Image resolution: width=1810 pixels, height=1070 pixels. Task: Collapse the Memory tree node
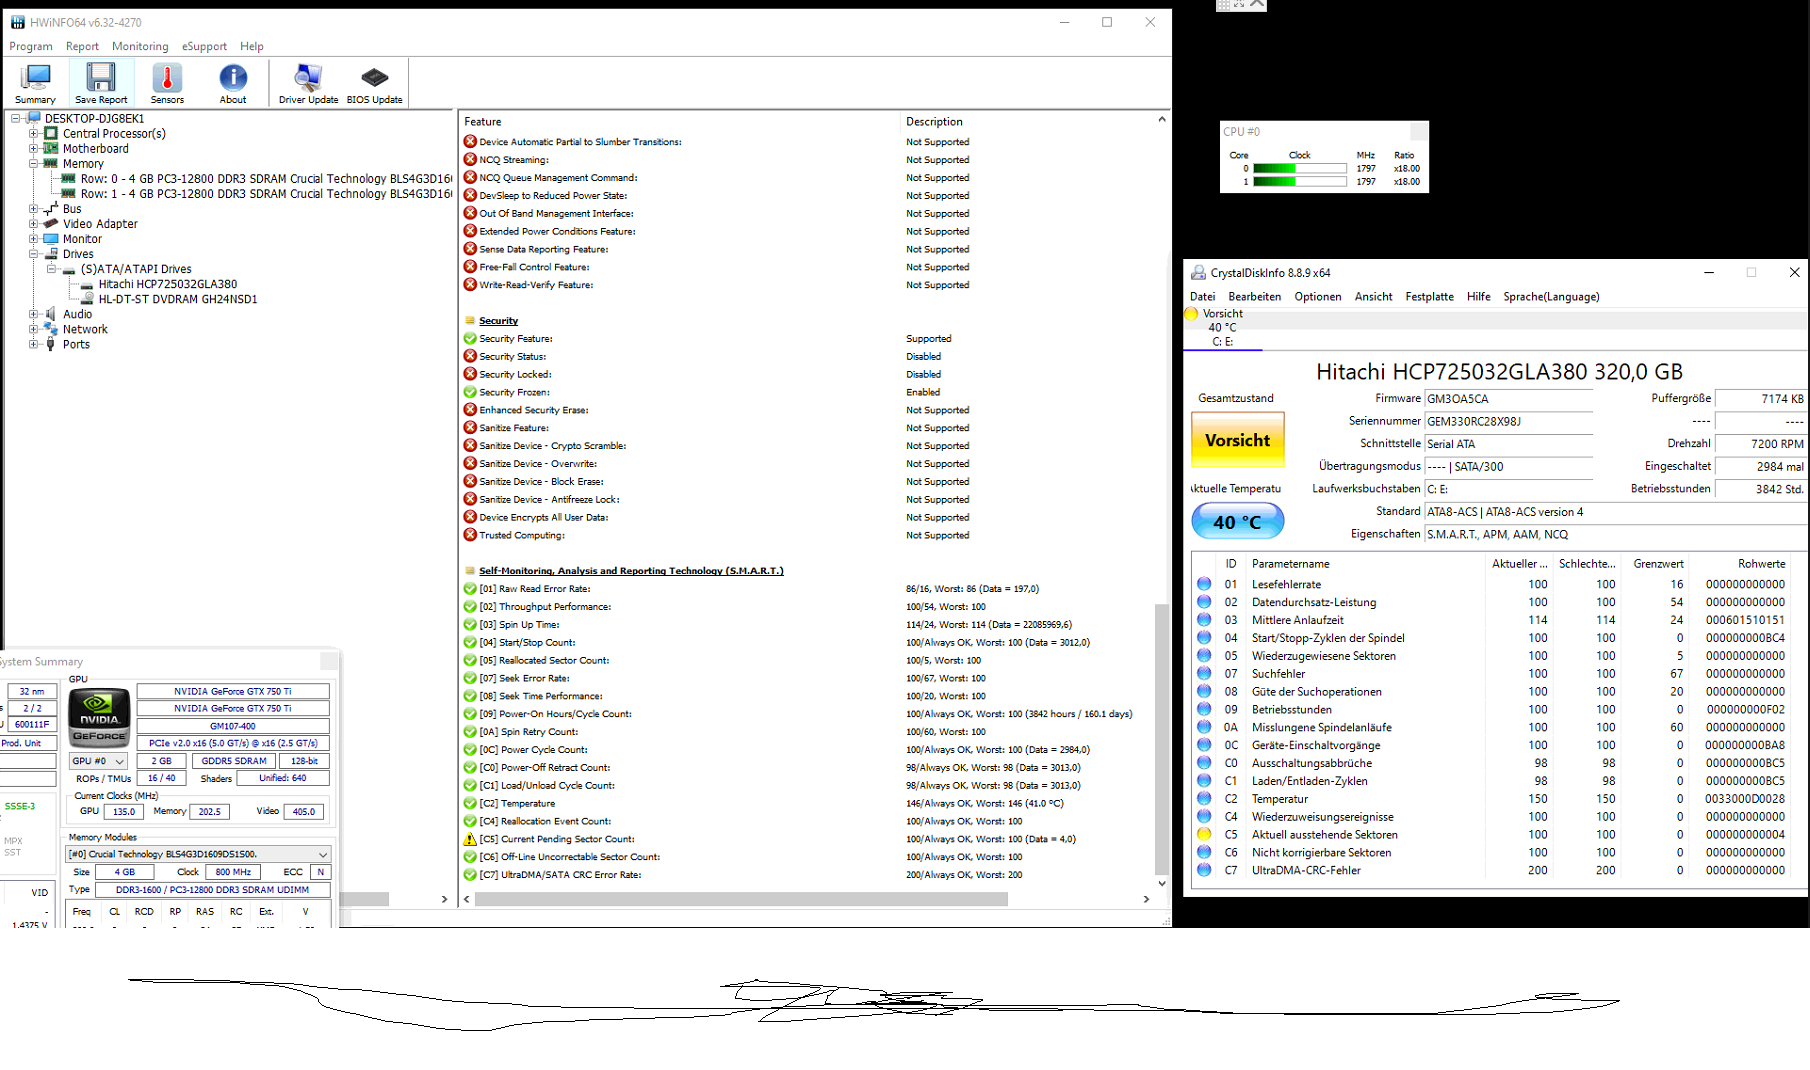pos(33,163)
